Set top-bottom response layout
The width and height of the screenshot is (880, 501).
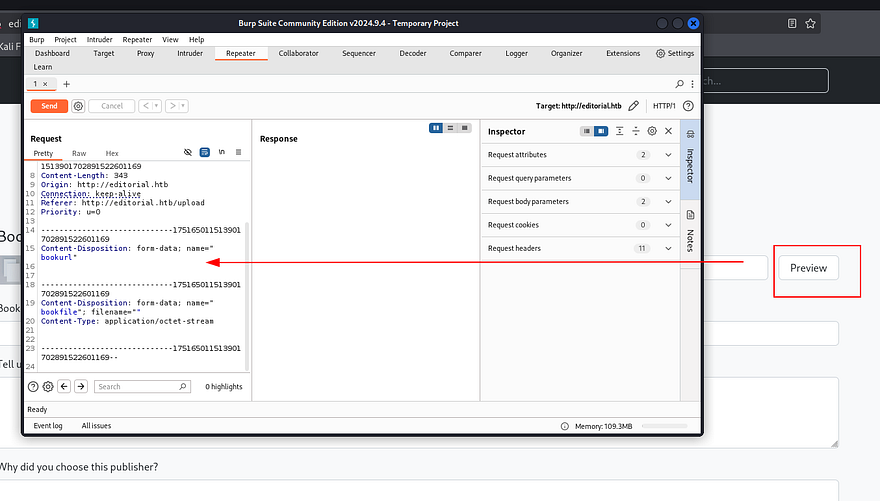pyautogui.click(x=450, y=128)
